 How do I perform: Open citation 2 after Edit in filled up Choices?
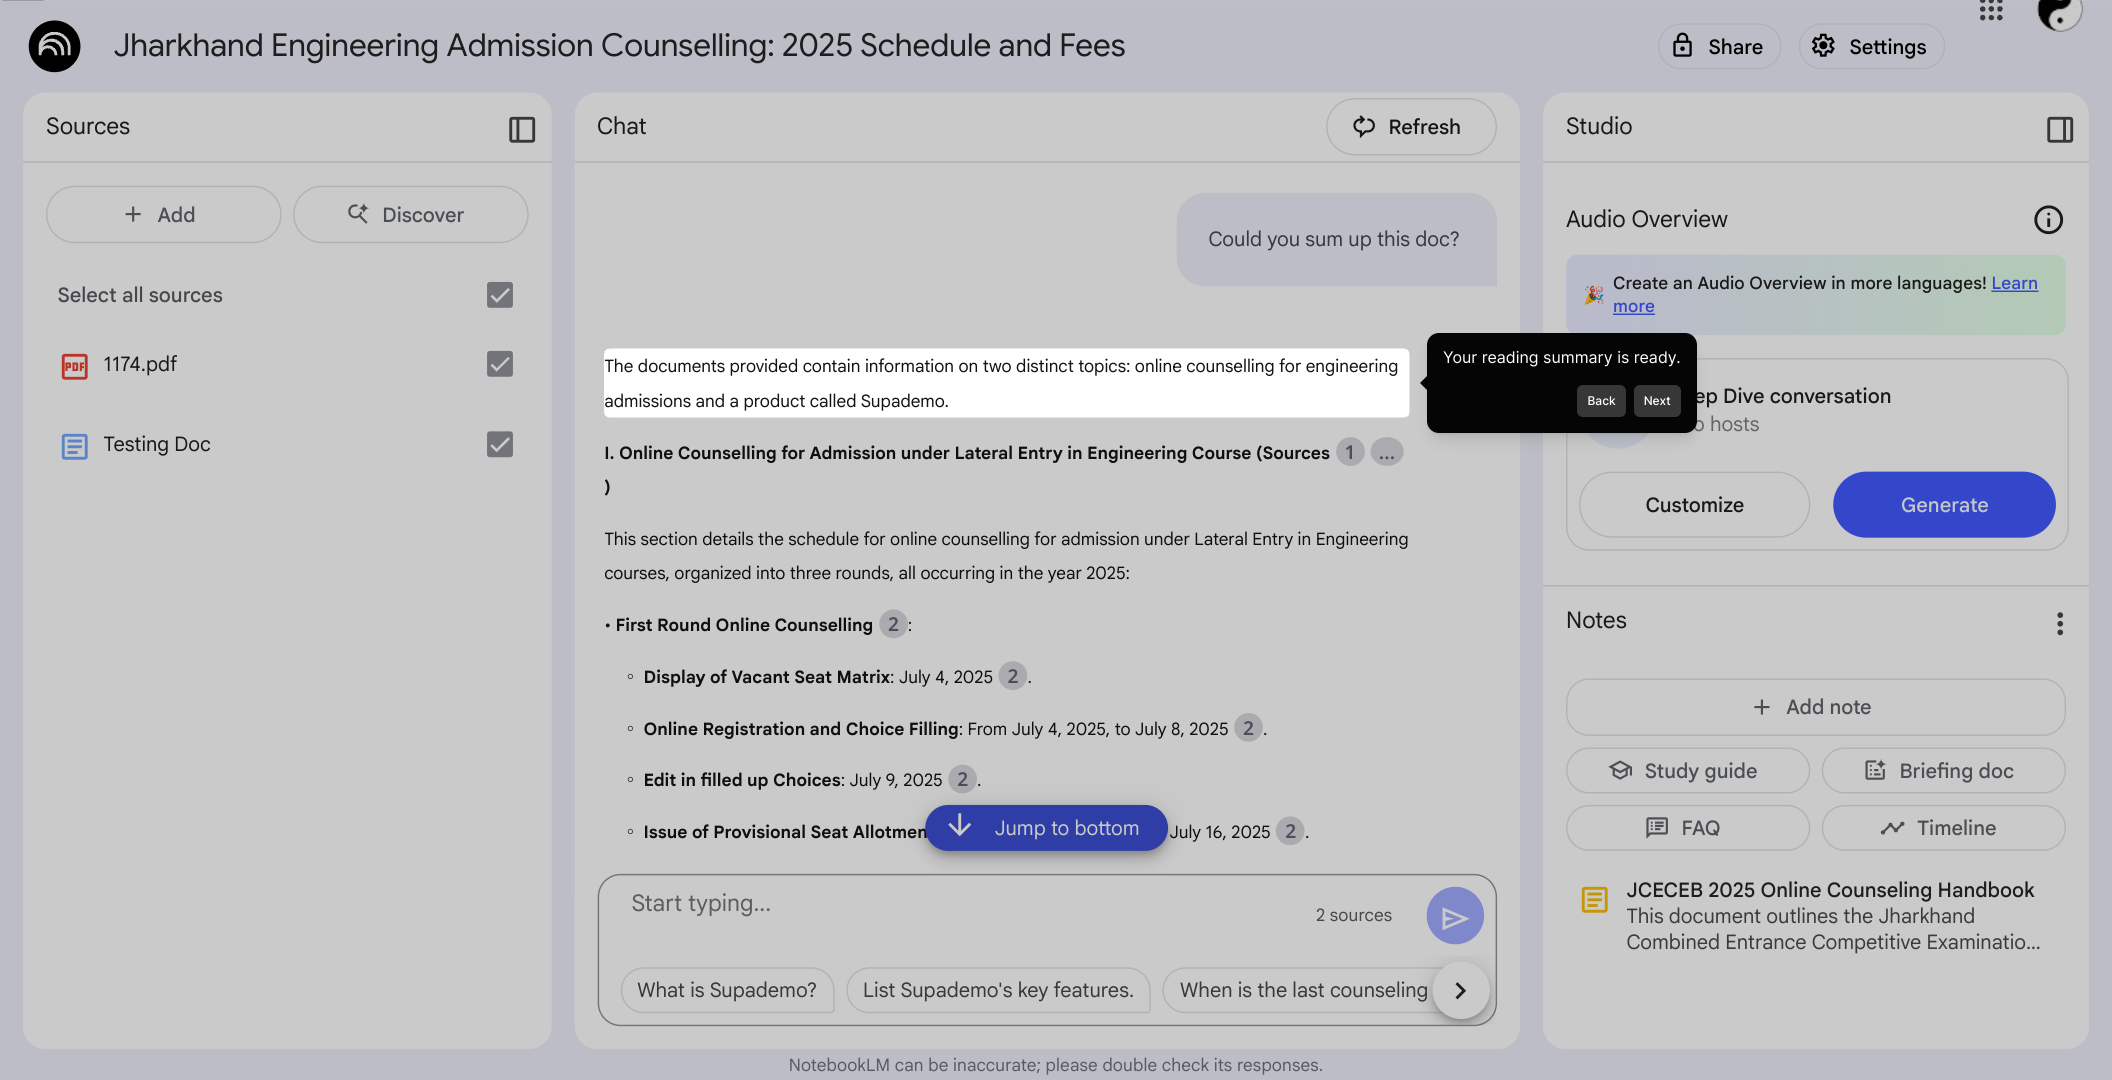pos(962,780)
